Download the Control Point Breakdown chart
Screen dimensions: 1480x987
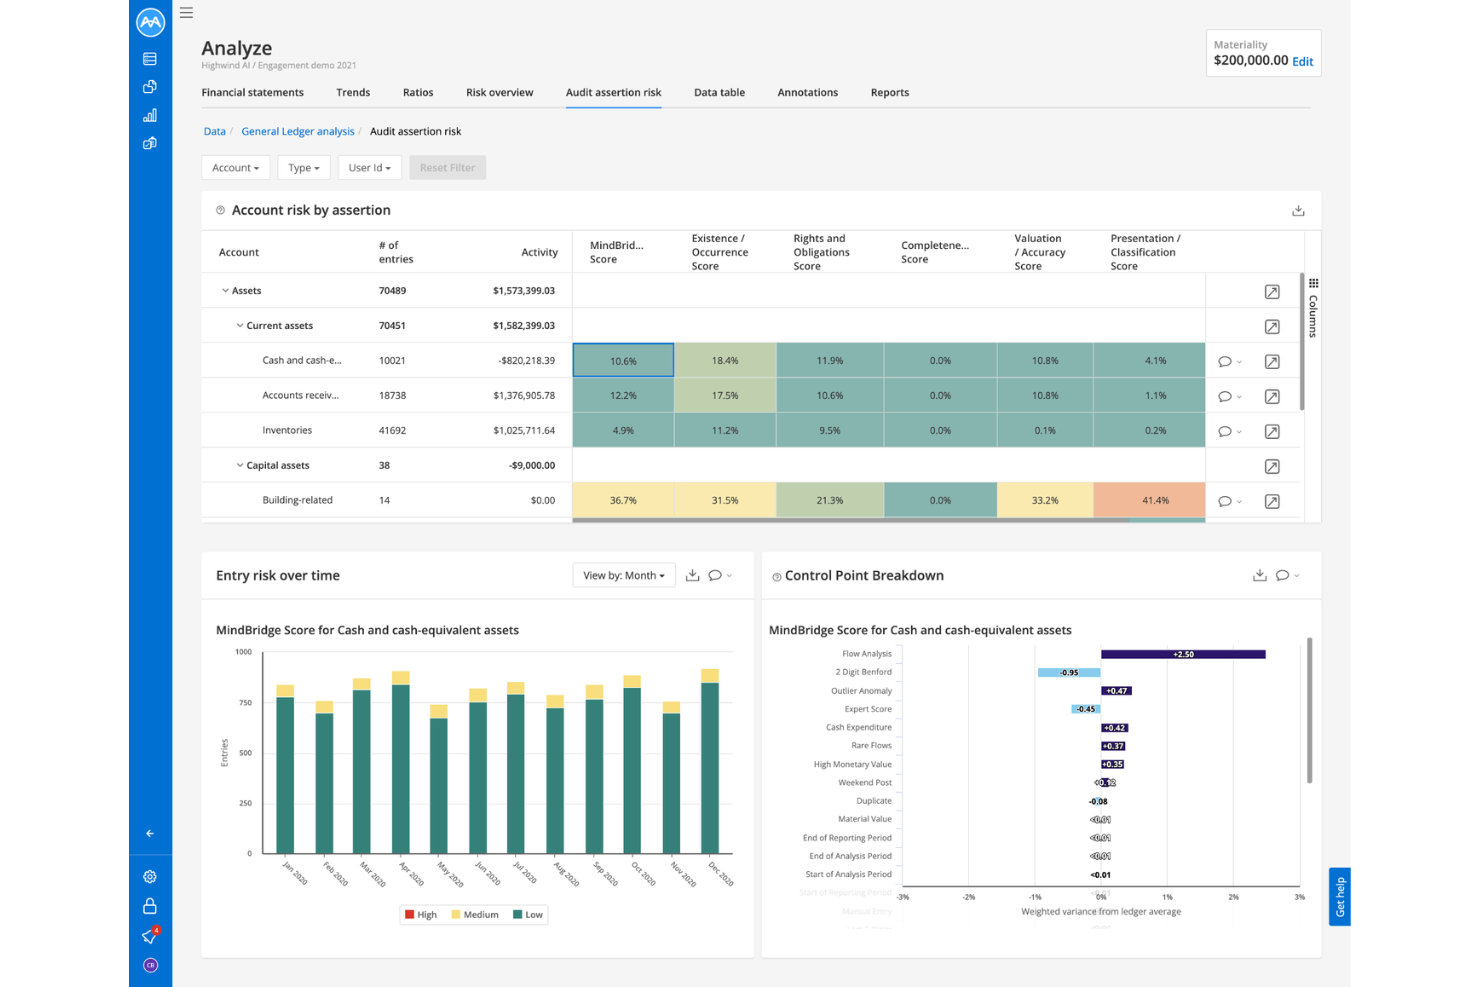tap(1260, 575)
